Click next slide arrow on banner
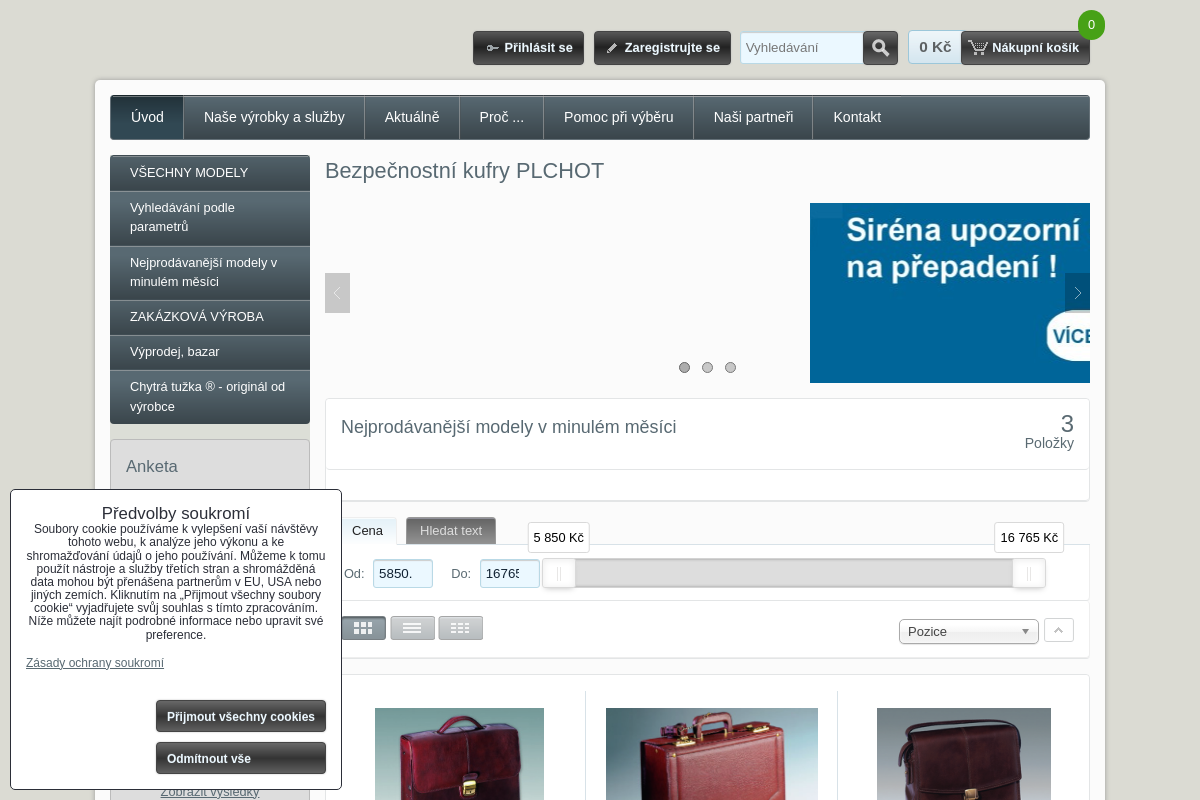The height and width of the screenshot is (800, 1200). 1077,293
